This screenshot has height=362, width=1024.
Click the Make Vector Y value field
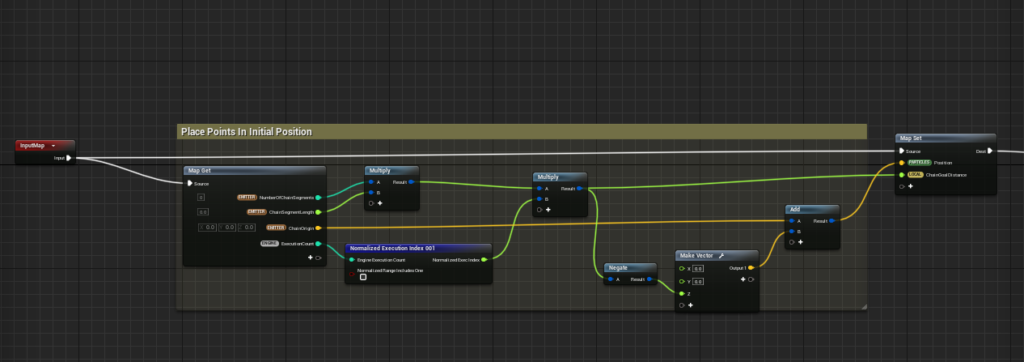click(697, 282)
